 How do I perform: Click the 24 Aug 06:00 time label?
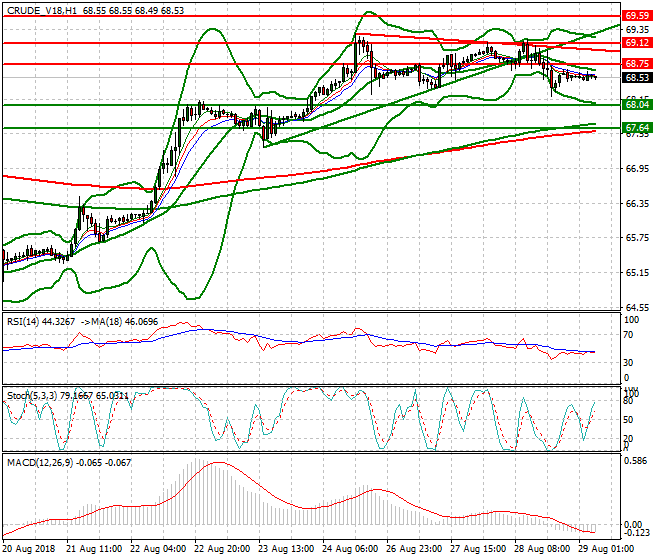(x=350, y=549)
